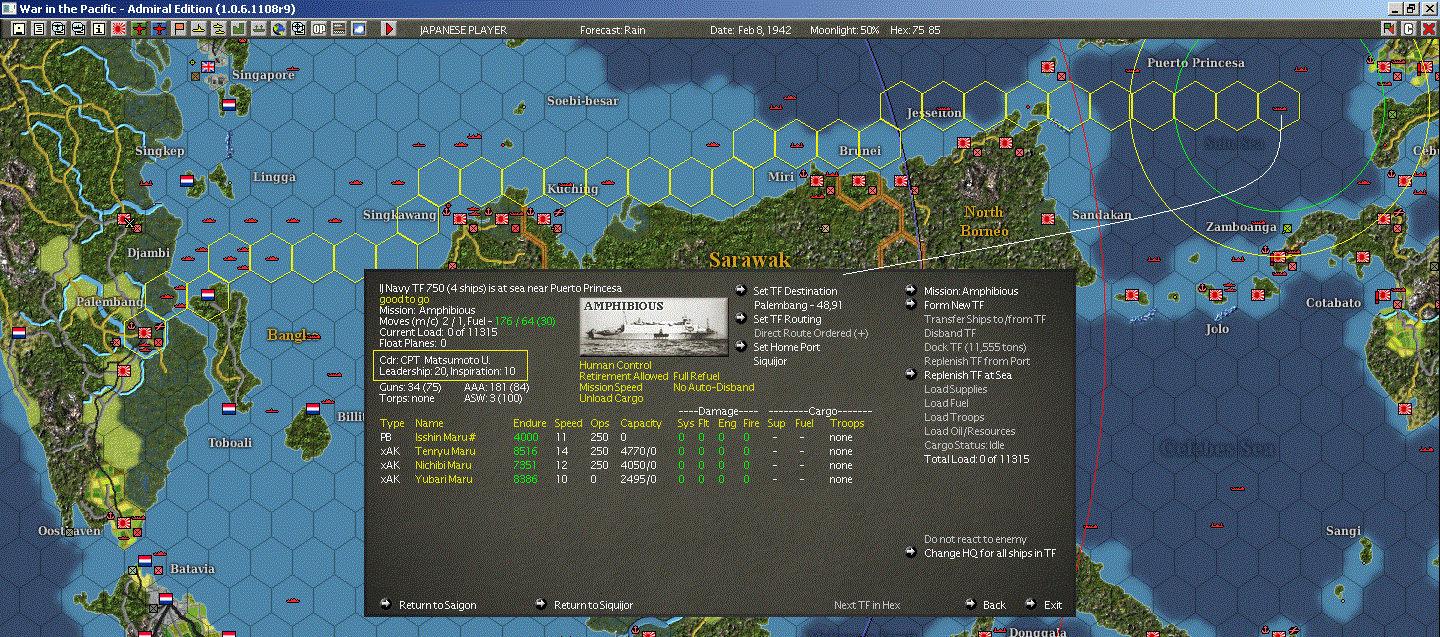Click the Dutch flag icon at Batavia
This screenshot has width=1440, height=637.
click(167, 599)
